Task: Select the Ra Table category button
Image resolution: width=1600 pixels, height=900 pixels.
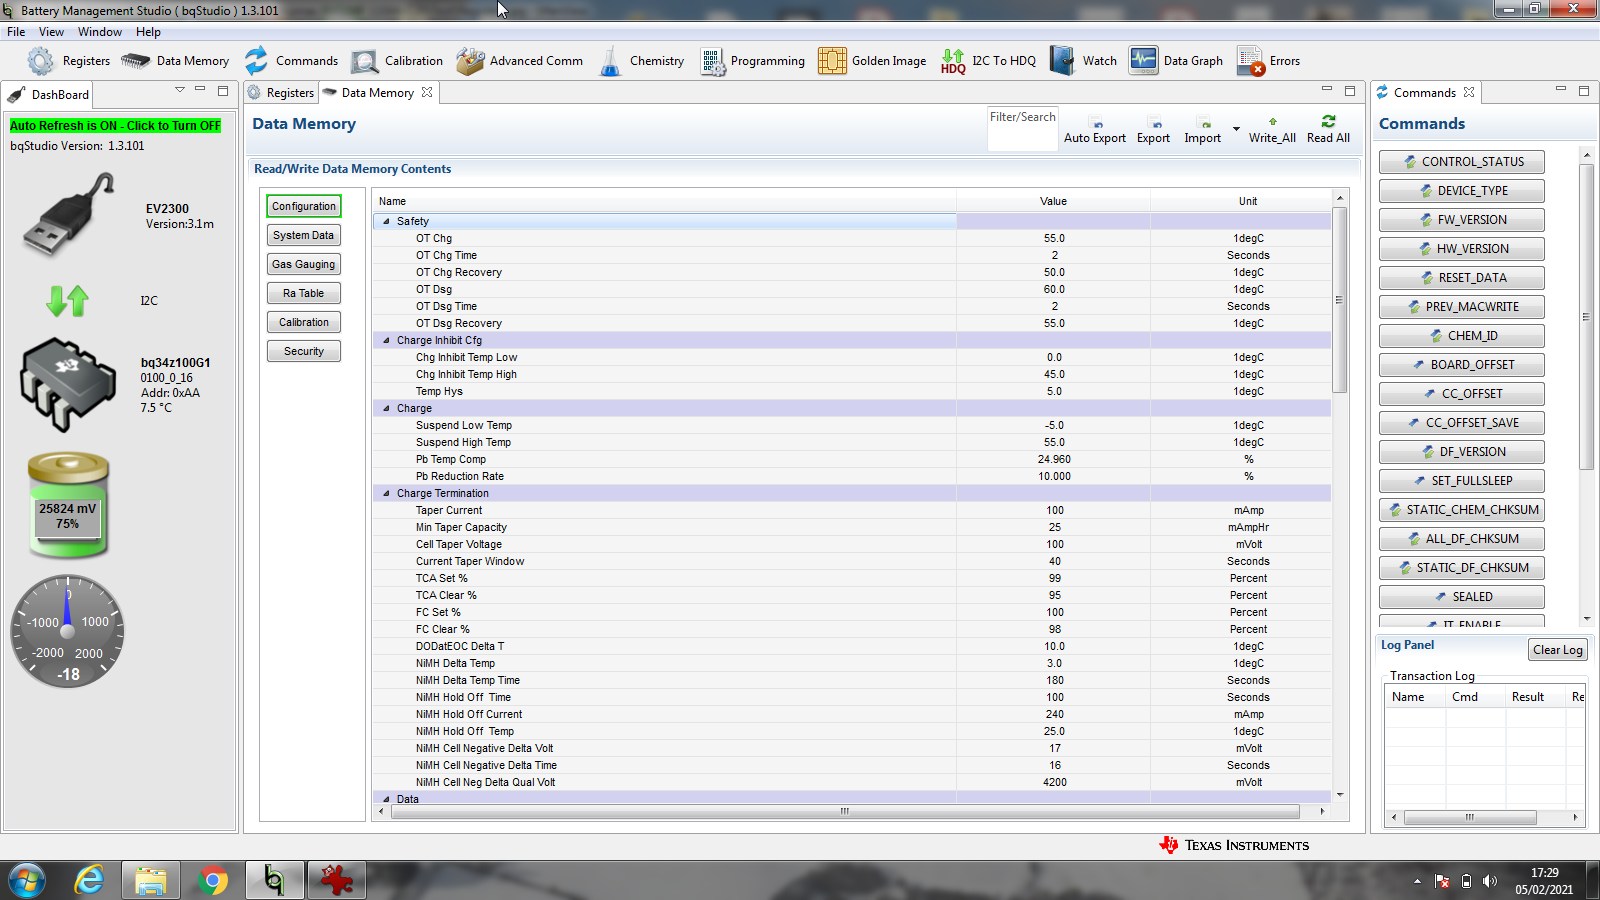Action: tap(304, 293)
